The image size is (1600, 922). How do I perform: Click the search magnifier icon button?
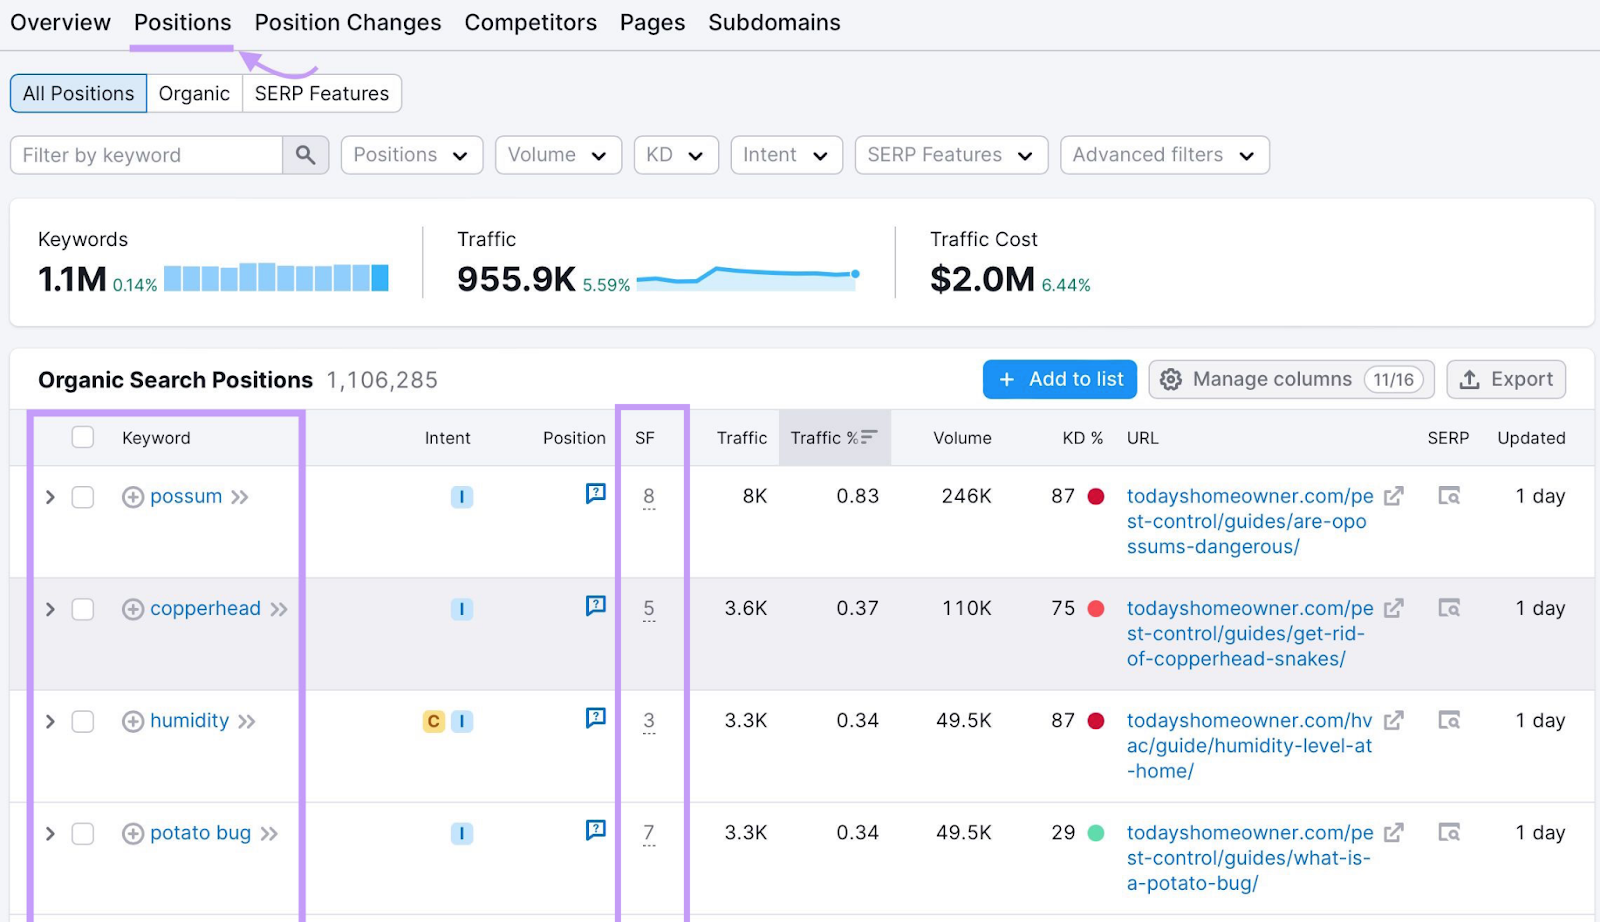pos(305,155)
